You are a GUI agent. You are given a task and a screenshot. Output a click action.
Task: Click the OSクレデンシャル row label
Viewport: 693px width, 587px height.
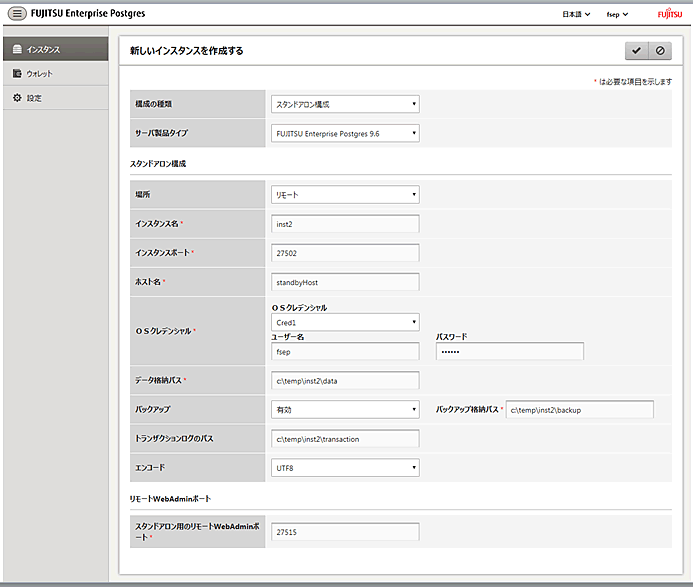[x=164, y=331]
